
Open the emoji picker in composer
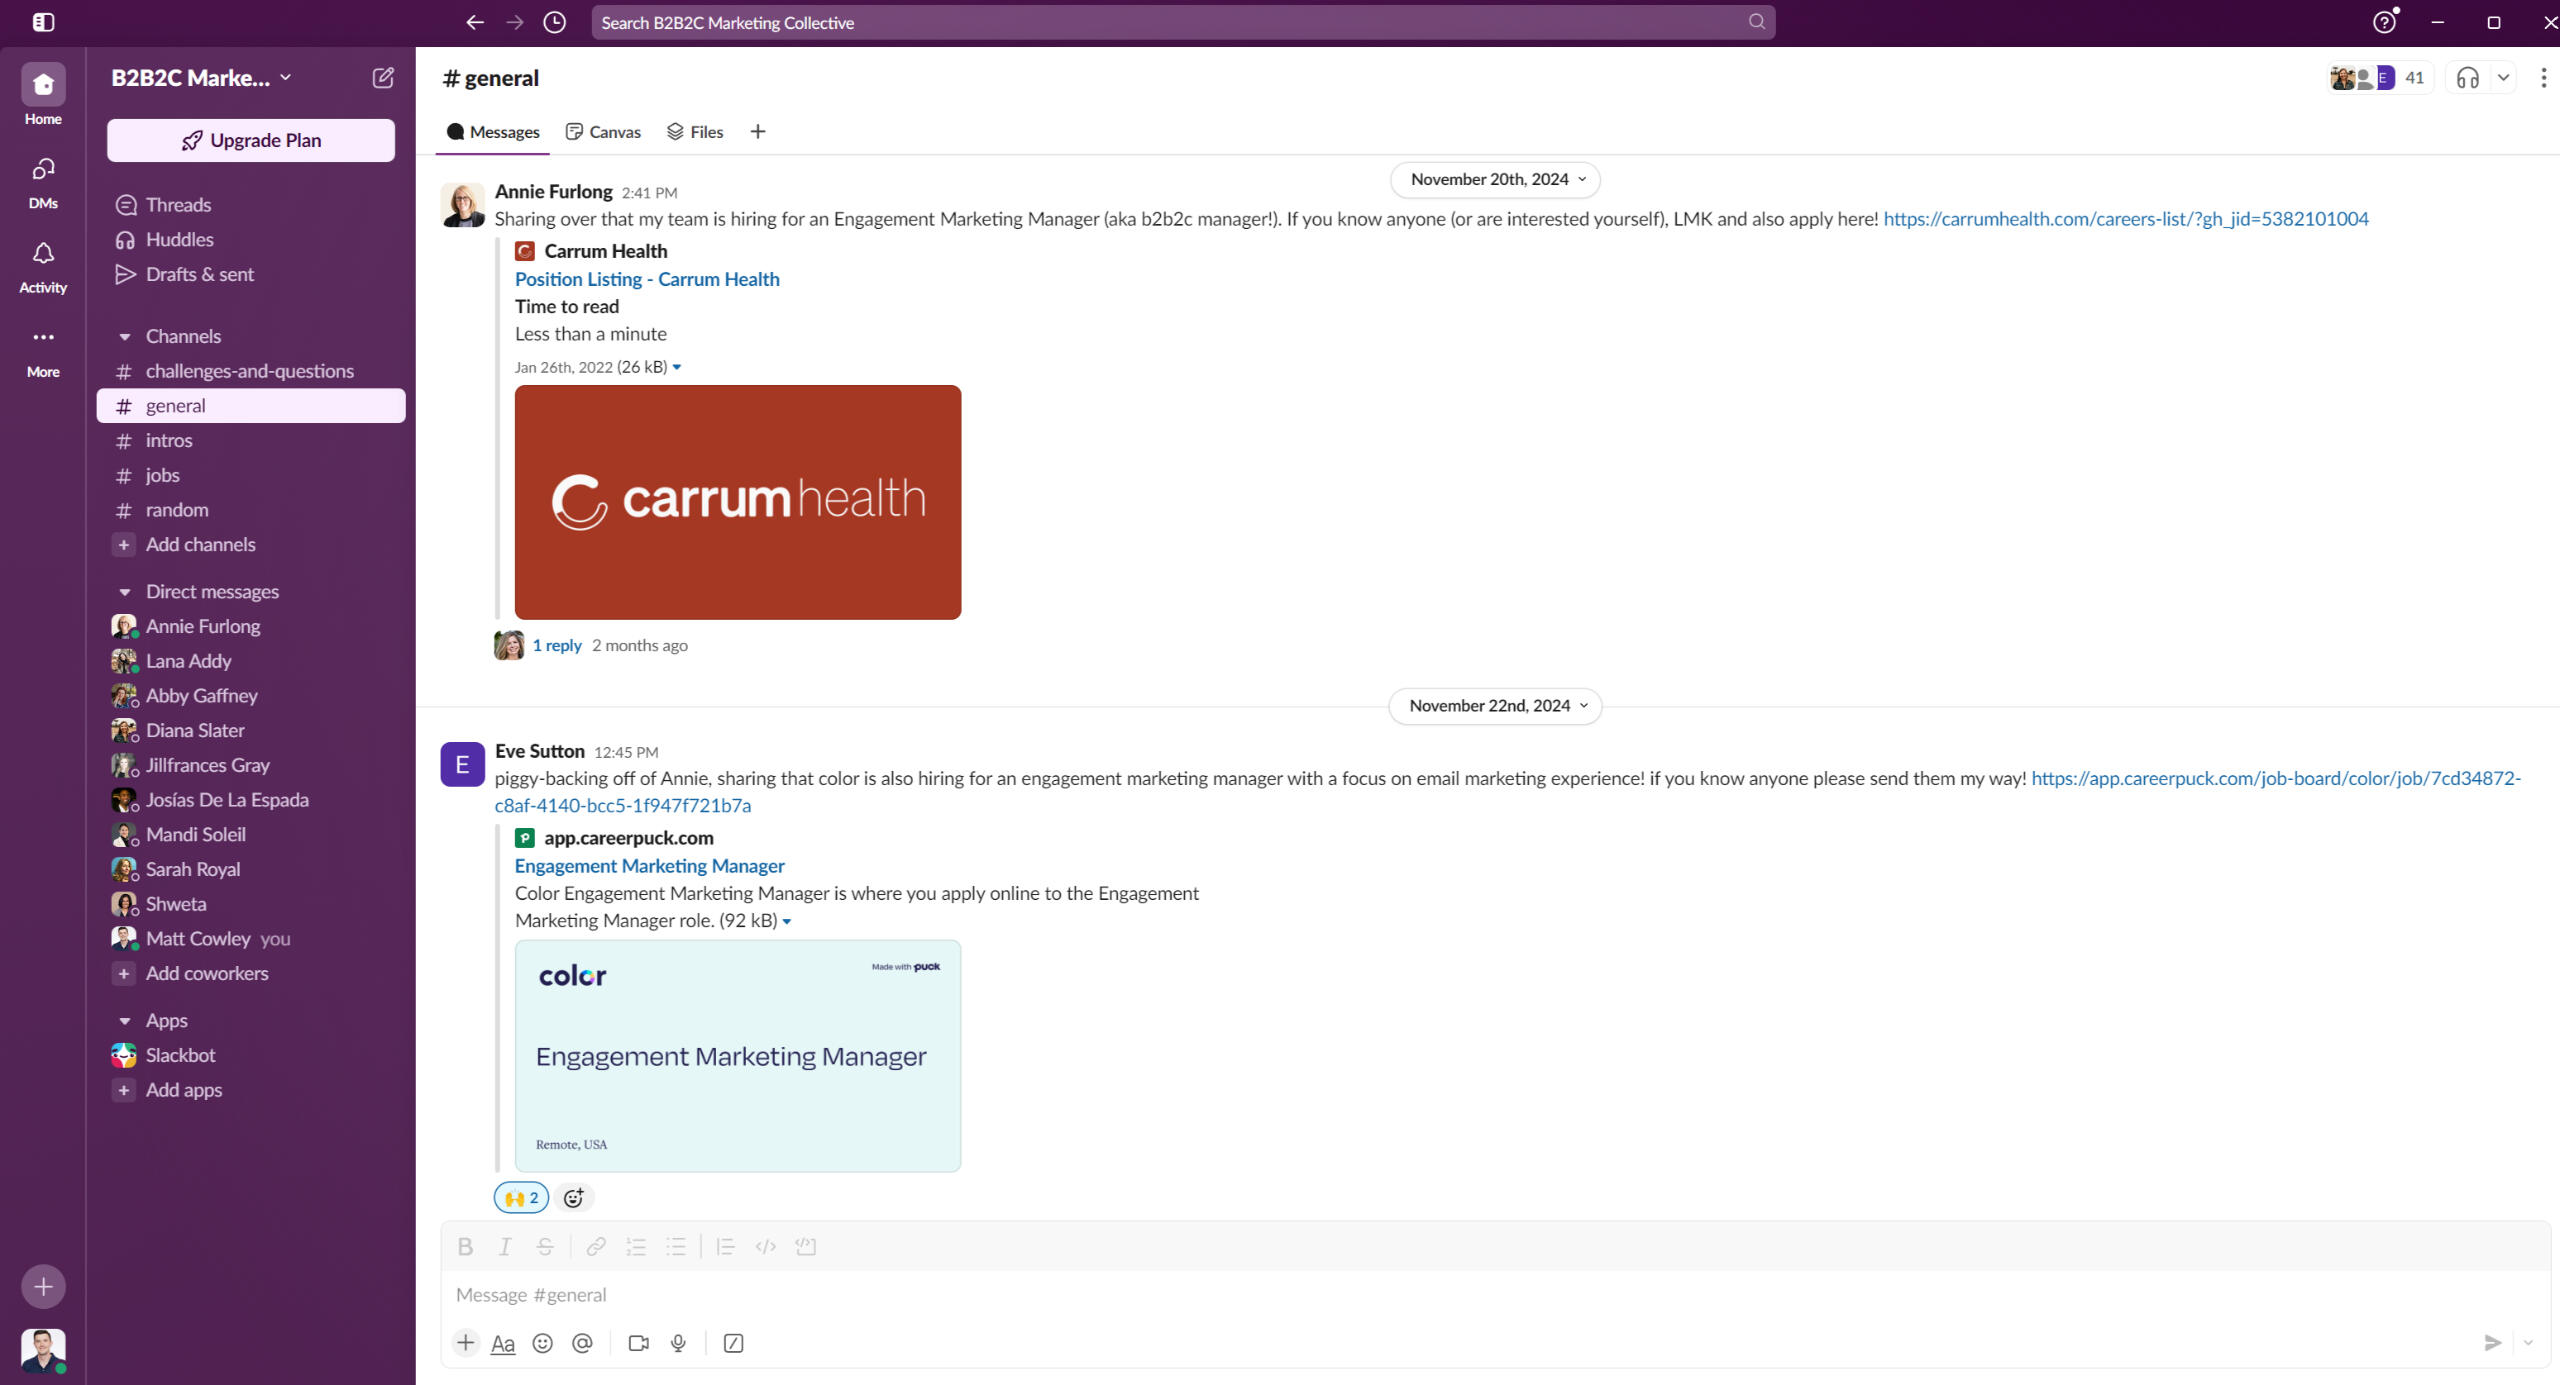pyautogui.click(x=542, y=1343)
